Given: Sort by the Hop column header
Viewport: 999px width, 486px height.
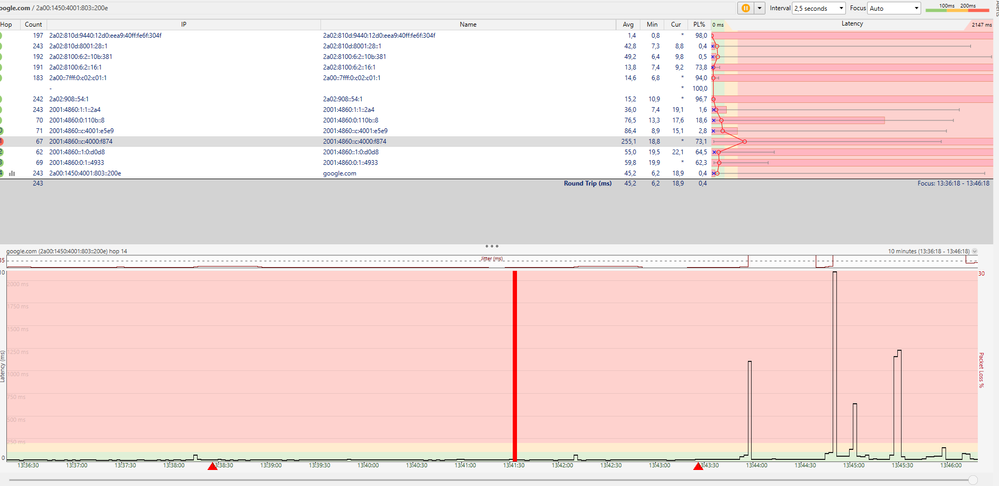Looking at the screenshot, I should point(6,24).
